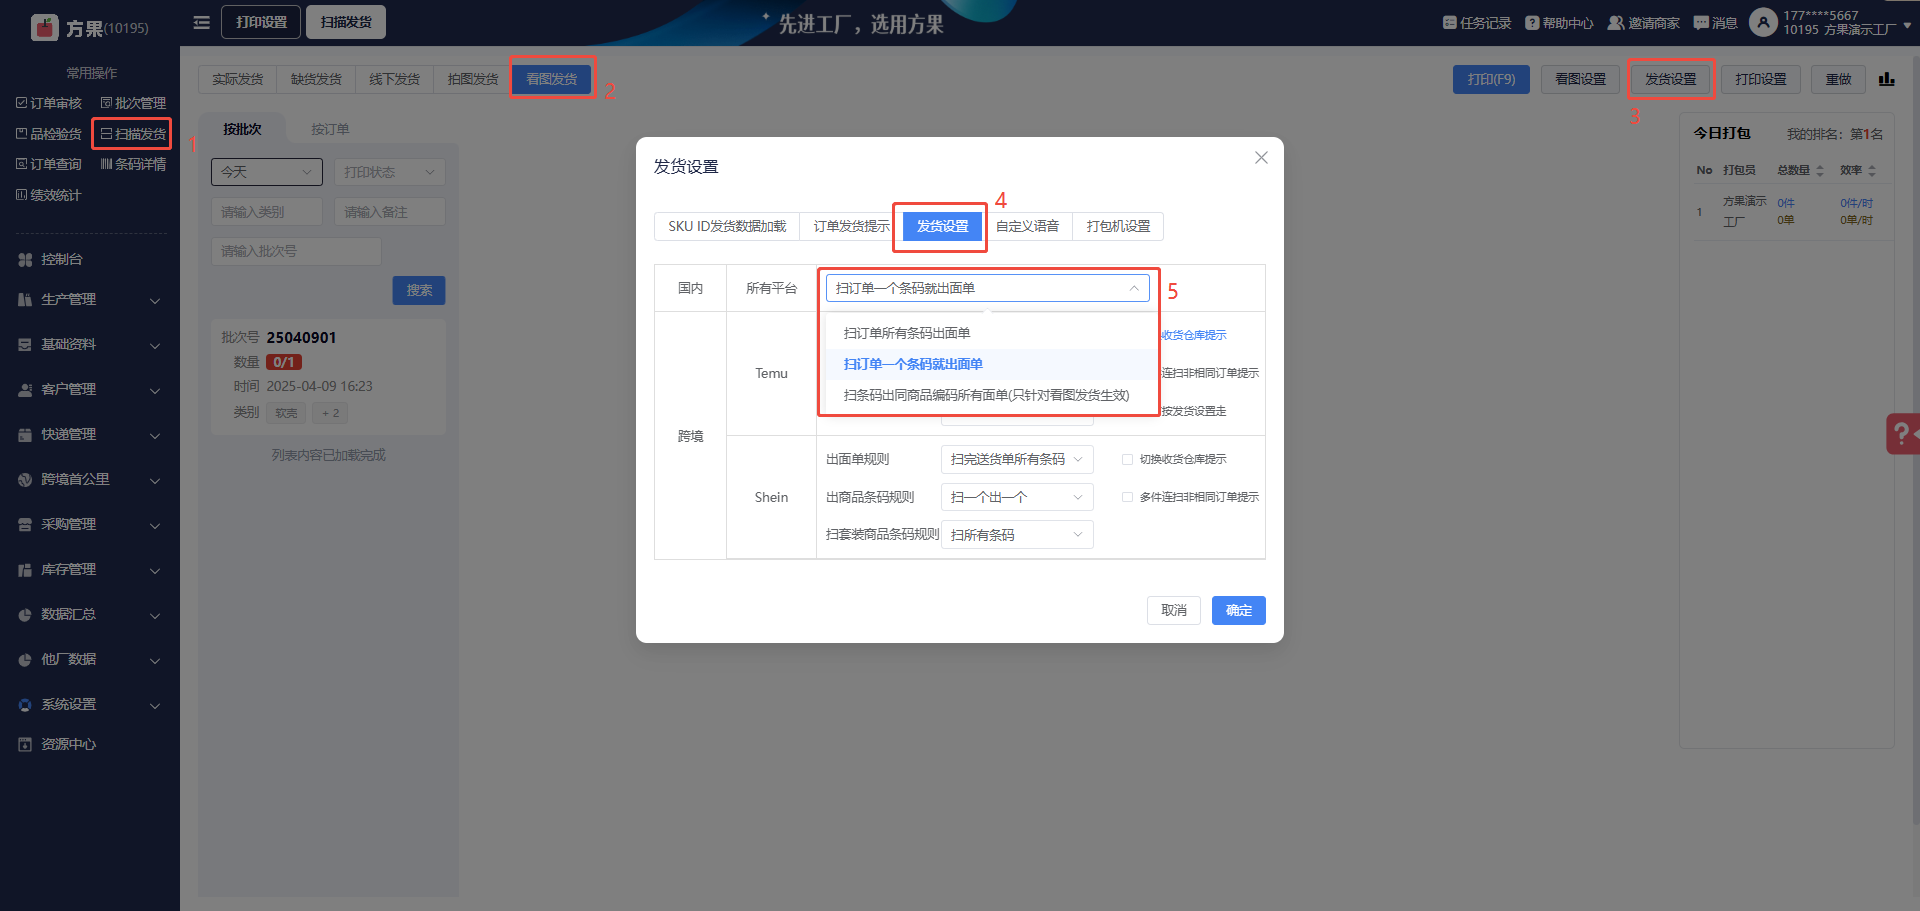This screenshot has height=911, width=1920.
Task: Collapse the sidebar with the hamburger icon
Action: [x=202, y=22]
